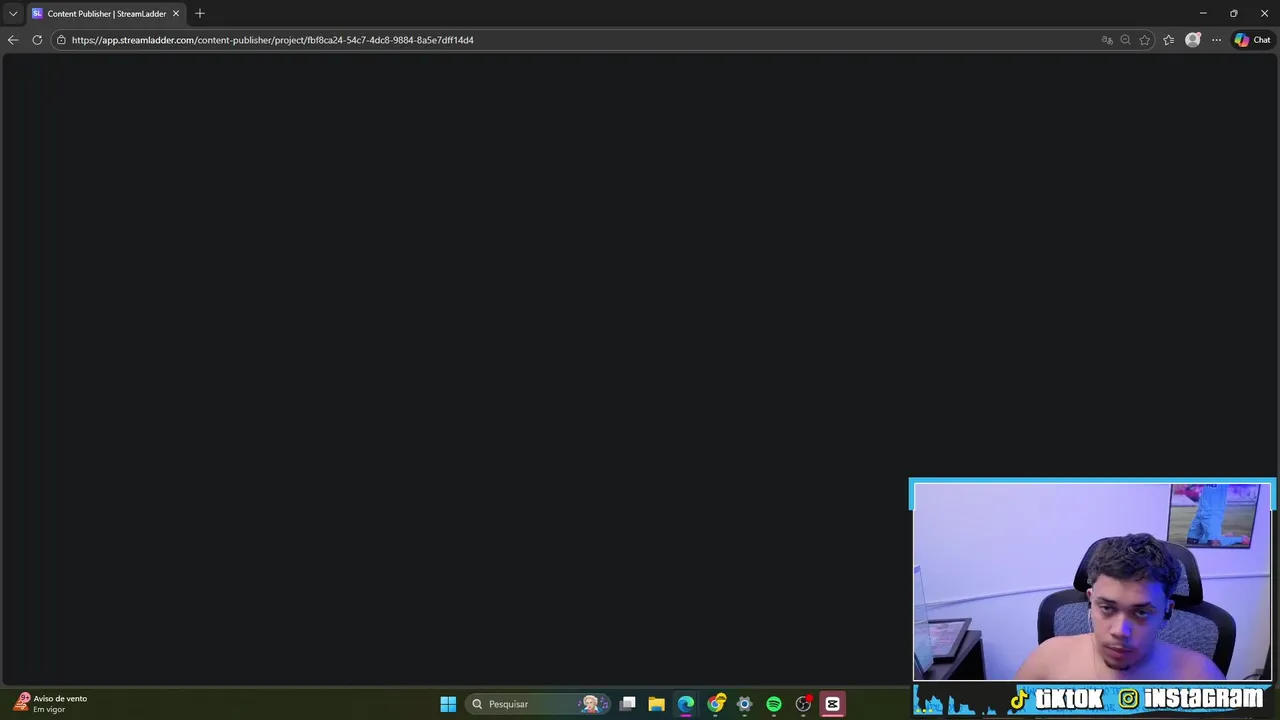Screen dimensions: 1280x720
Task: Open a new browser tab
Action: (200, 14)
